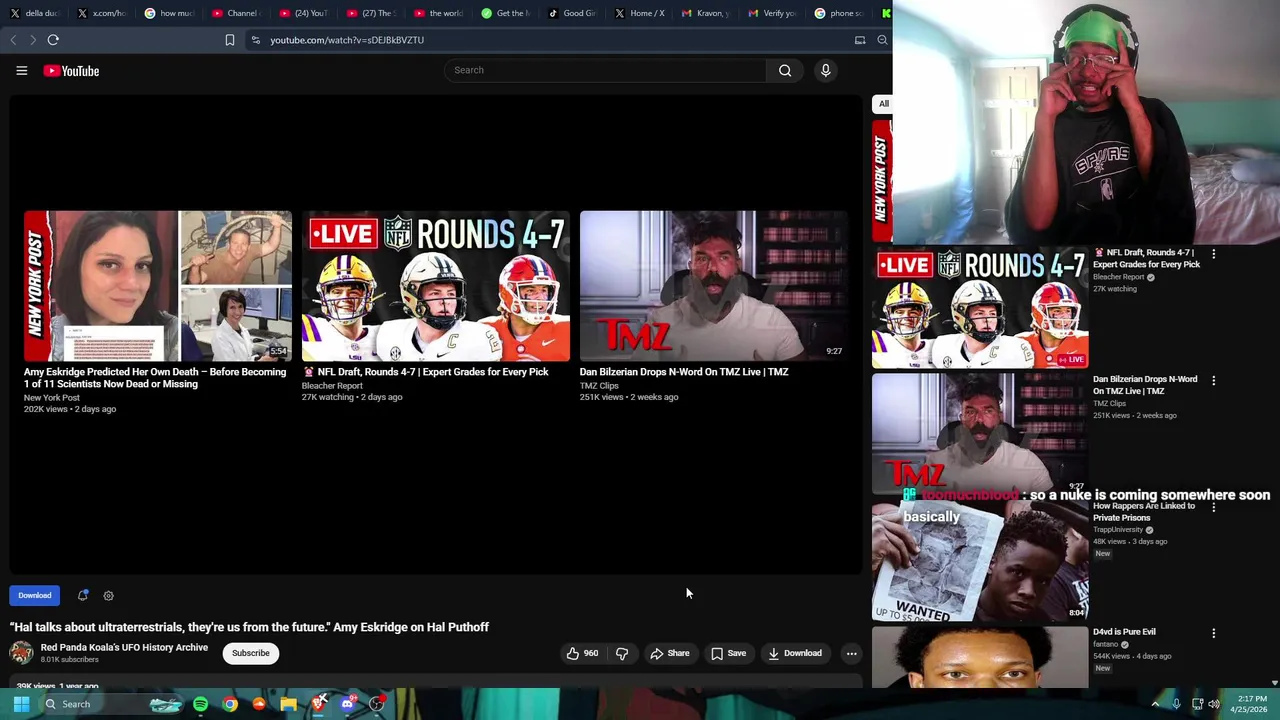This screenshot has width=1280, height=720.
Task: Click the magnifier search button in YouTube
Action: [x=785, y=70]
